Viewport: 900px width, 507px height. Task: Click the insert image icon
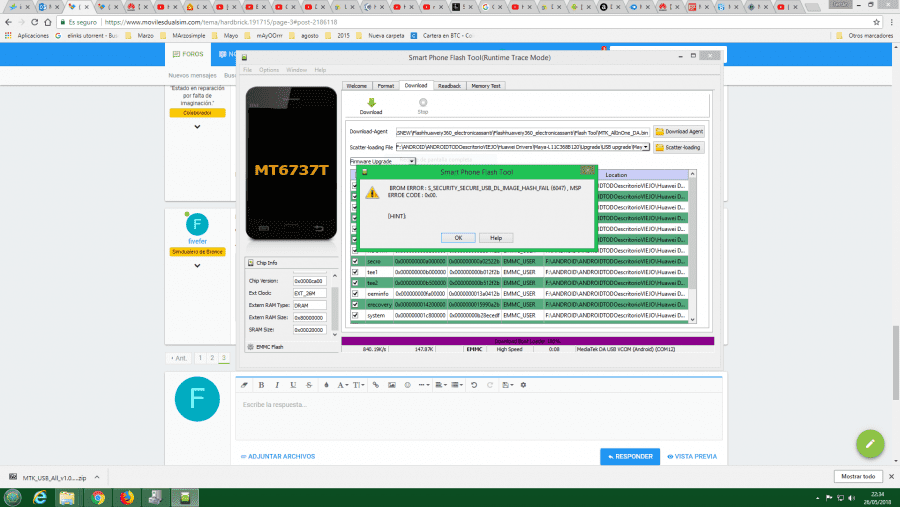click(391, 385)
